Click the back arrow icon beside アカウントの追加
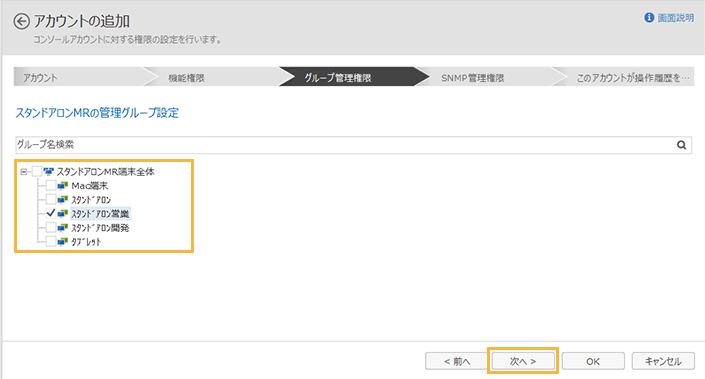The width and height of the screenshot is (705, 379). (x=21, y=21)
